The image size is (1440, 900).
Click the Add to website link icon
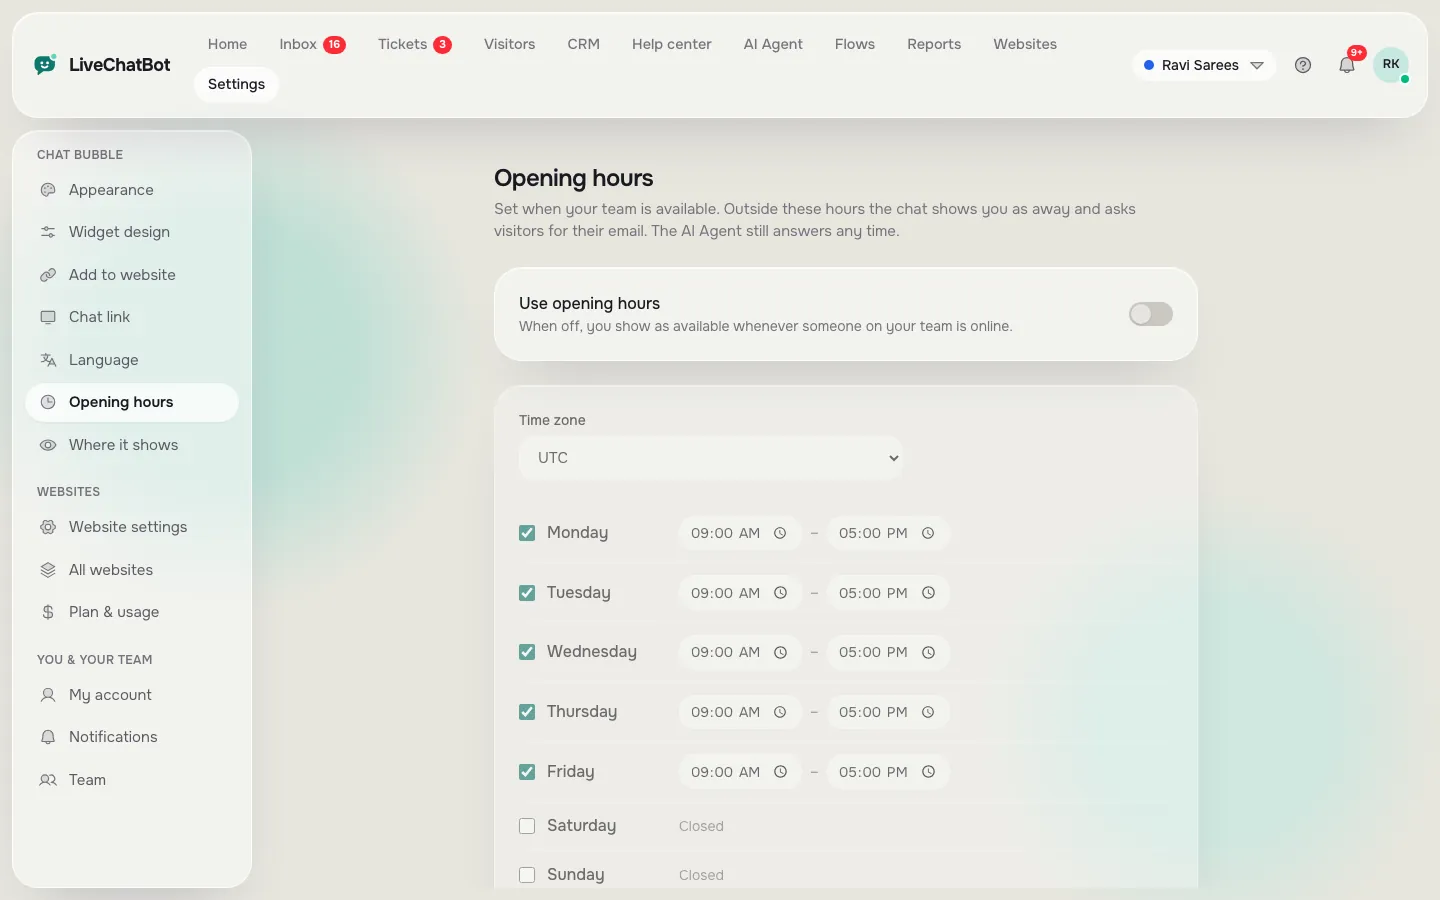pos(48,275)
